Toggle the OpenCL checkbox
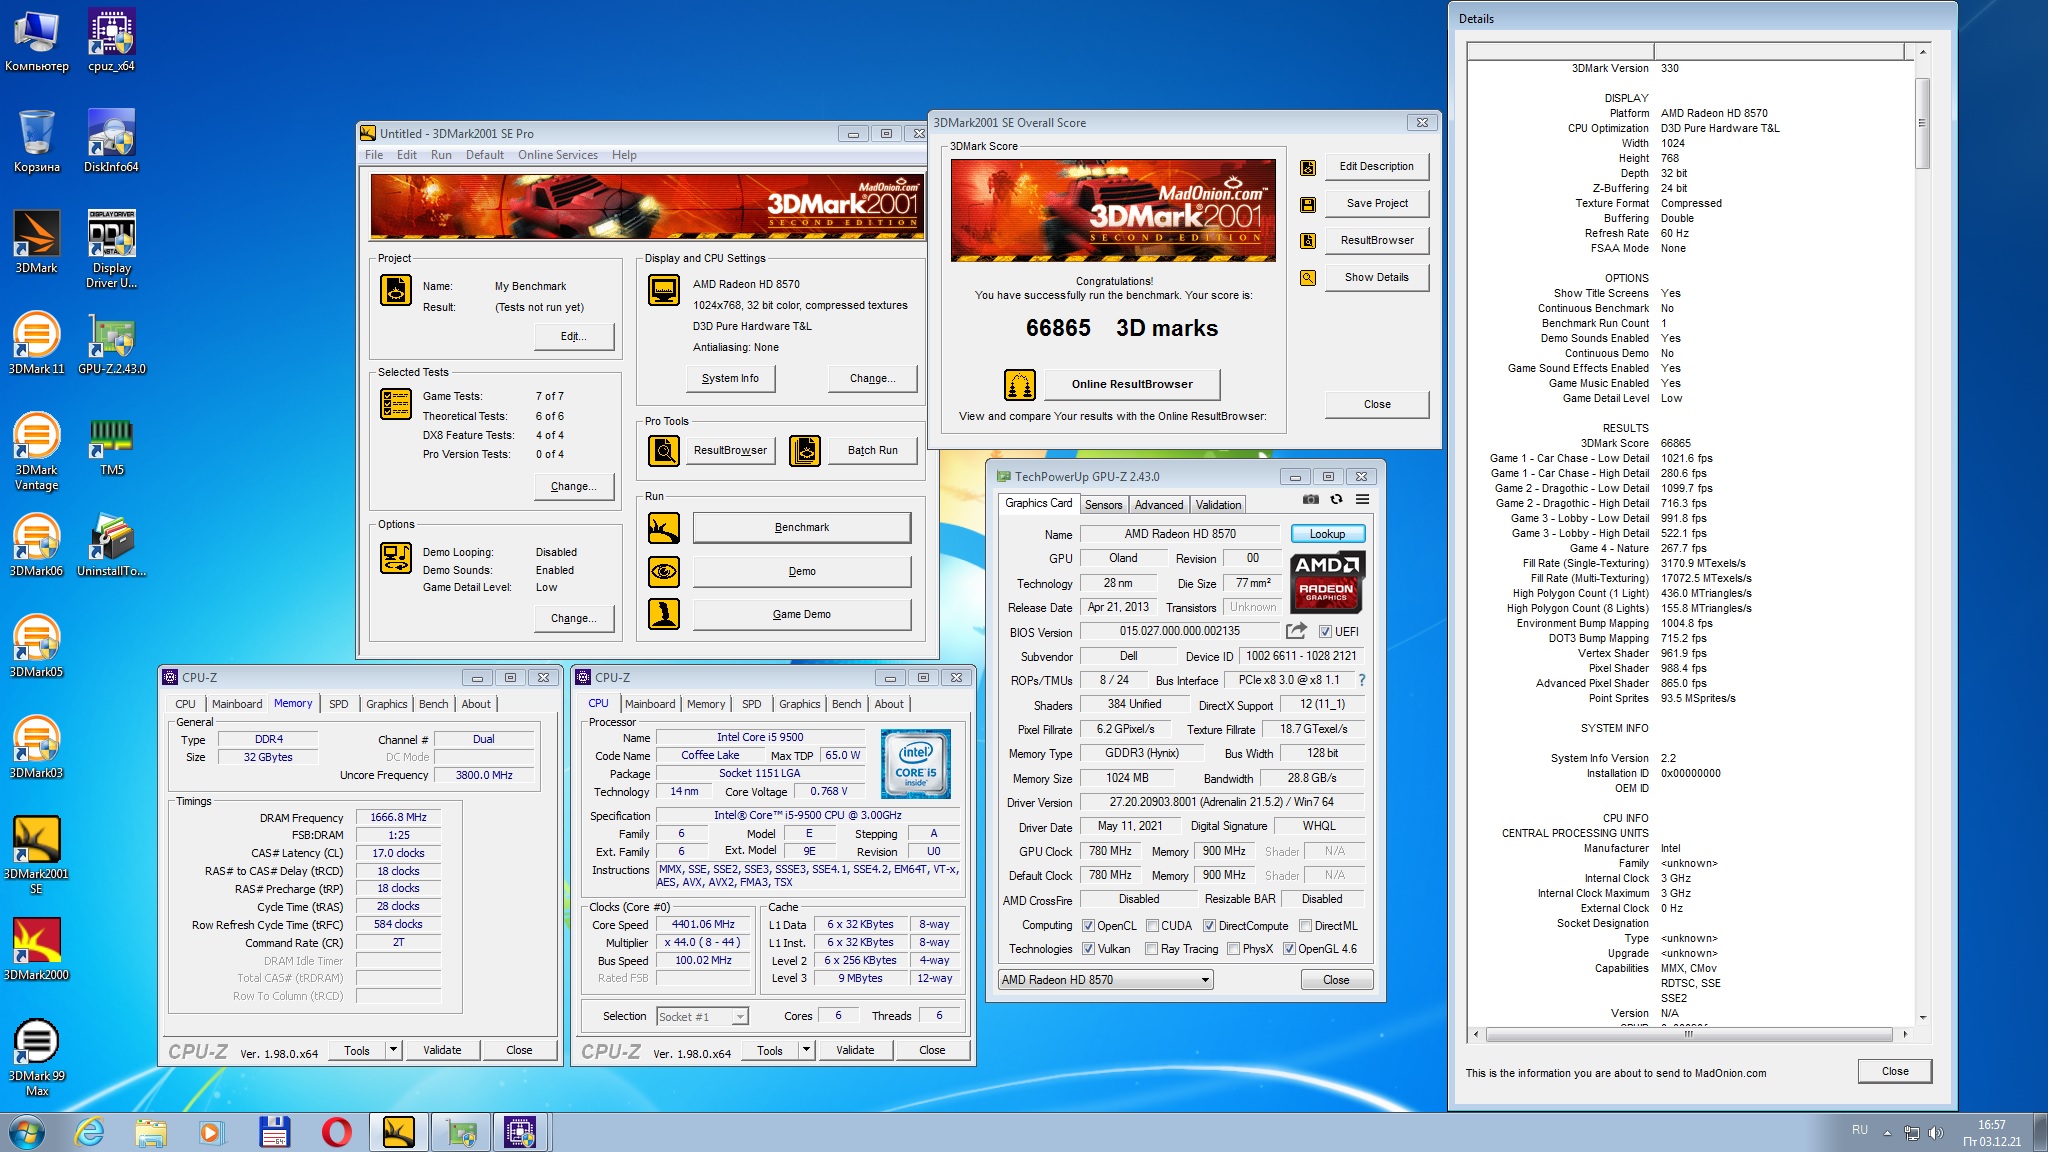This screenshot has height=1152, width=2048. [1089, 926]
